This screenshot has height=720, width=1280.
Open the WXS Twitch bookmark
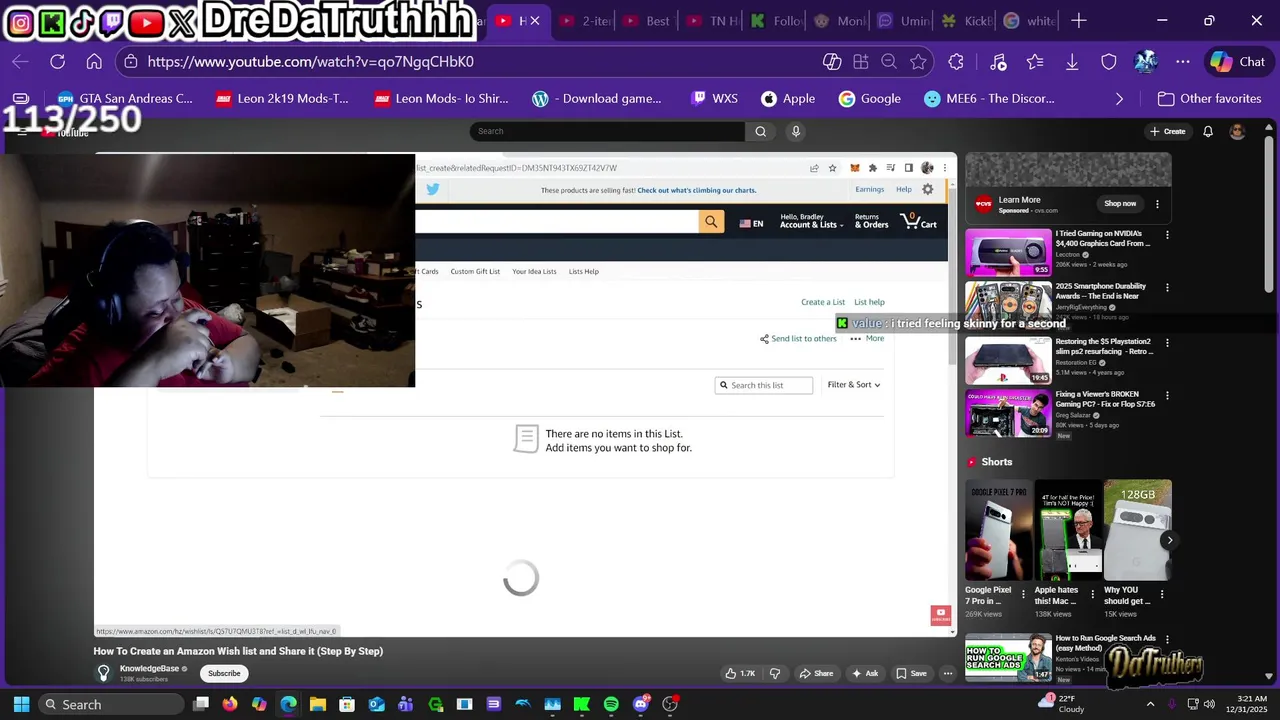(714, 99)
